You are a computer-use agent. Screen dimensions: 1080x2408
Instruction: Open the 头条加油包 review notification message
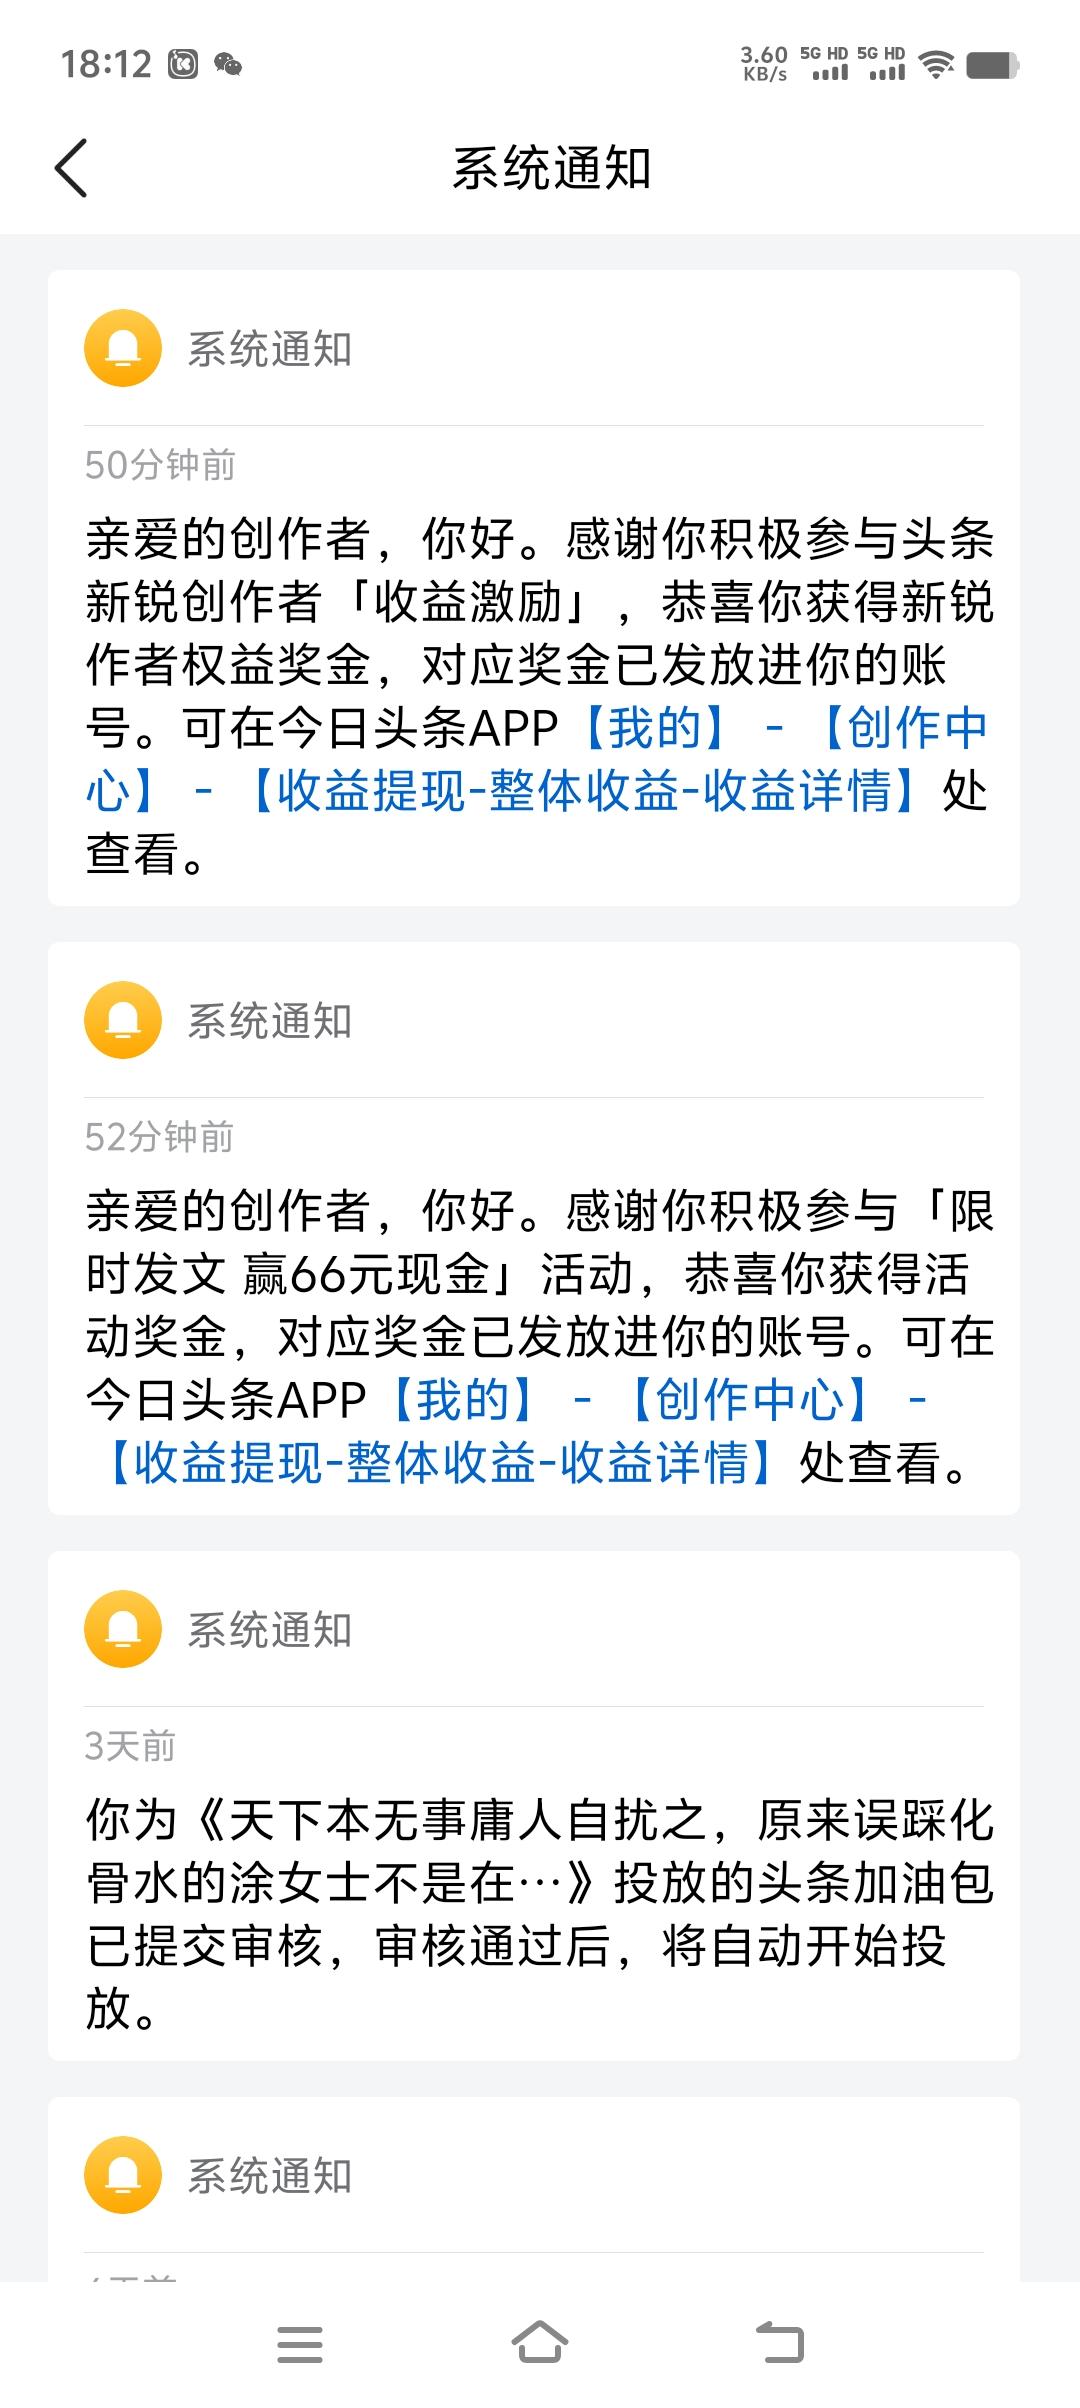click(540, 1914)
